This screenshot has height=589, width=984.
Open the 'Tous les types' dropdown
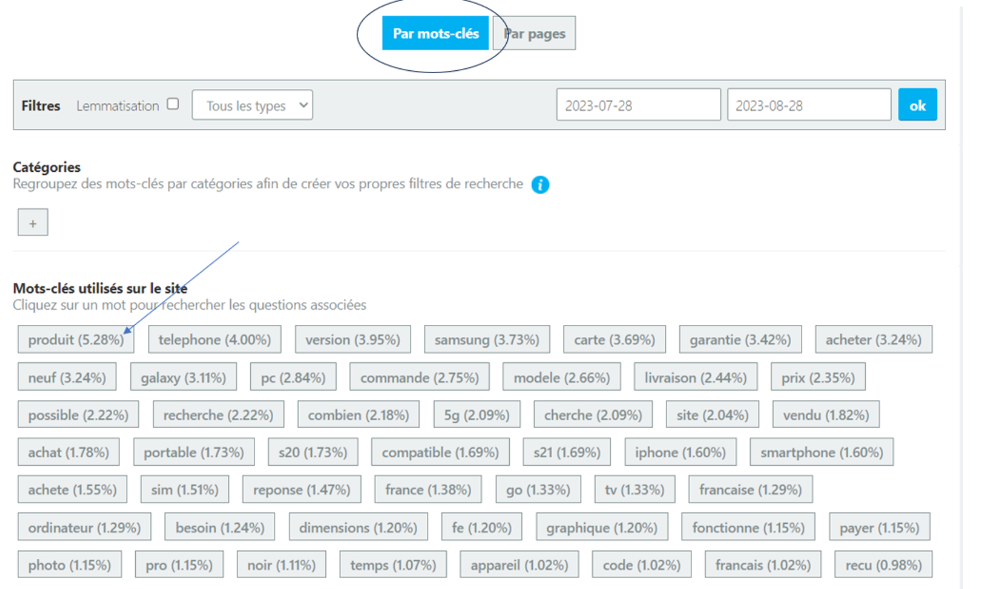click(252, 106)
